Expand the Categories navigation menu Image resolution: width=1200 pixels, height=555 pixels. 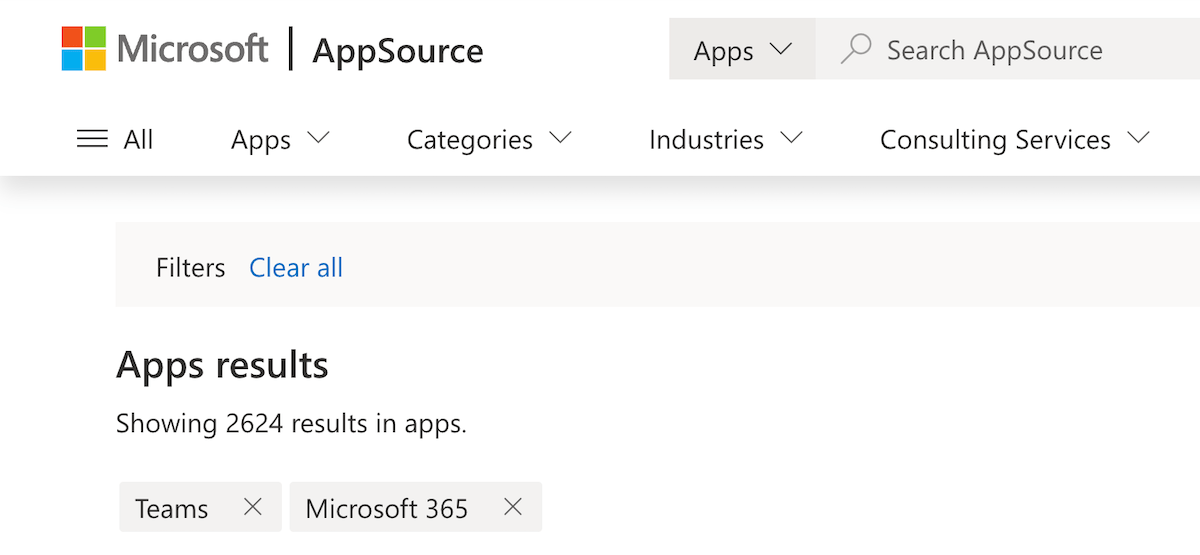point(489,140)
